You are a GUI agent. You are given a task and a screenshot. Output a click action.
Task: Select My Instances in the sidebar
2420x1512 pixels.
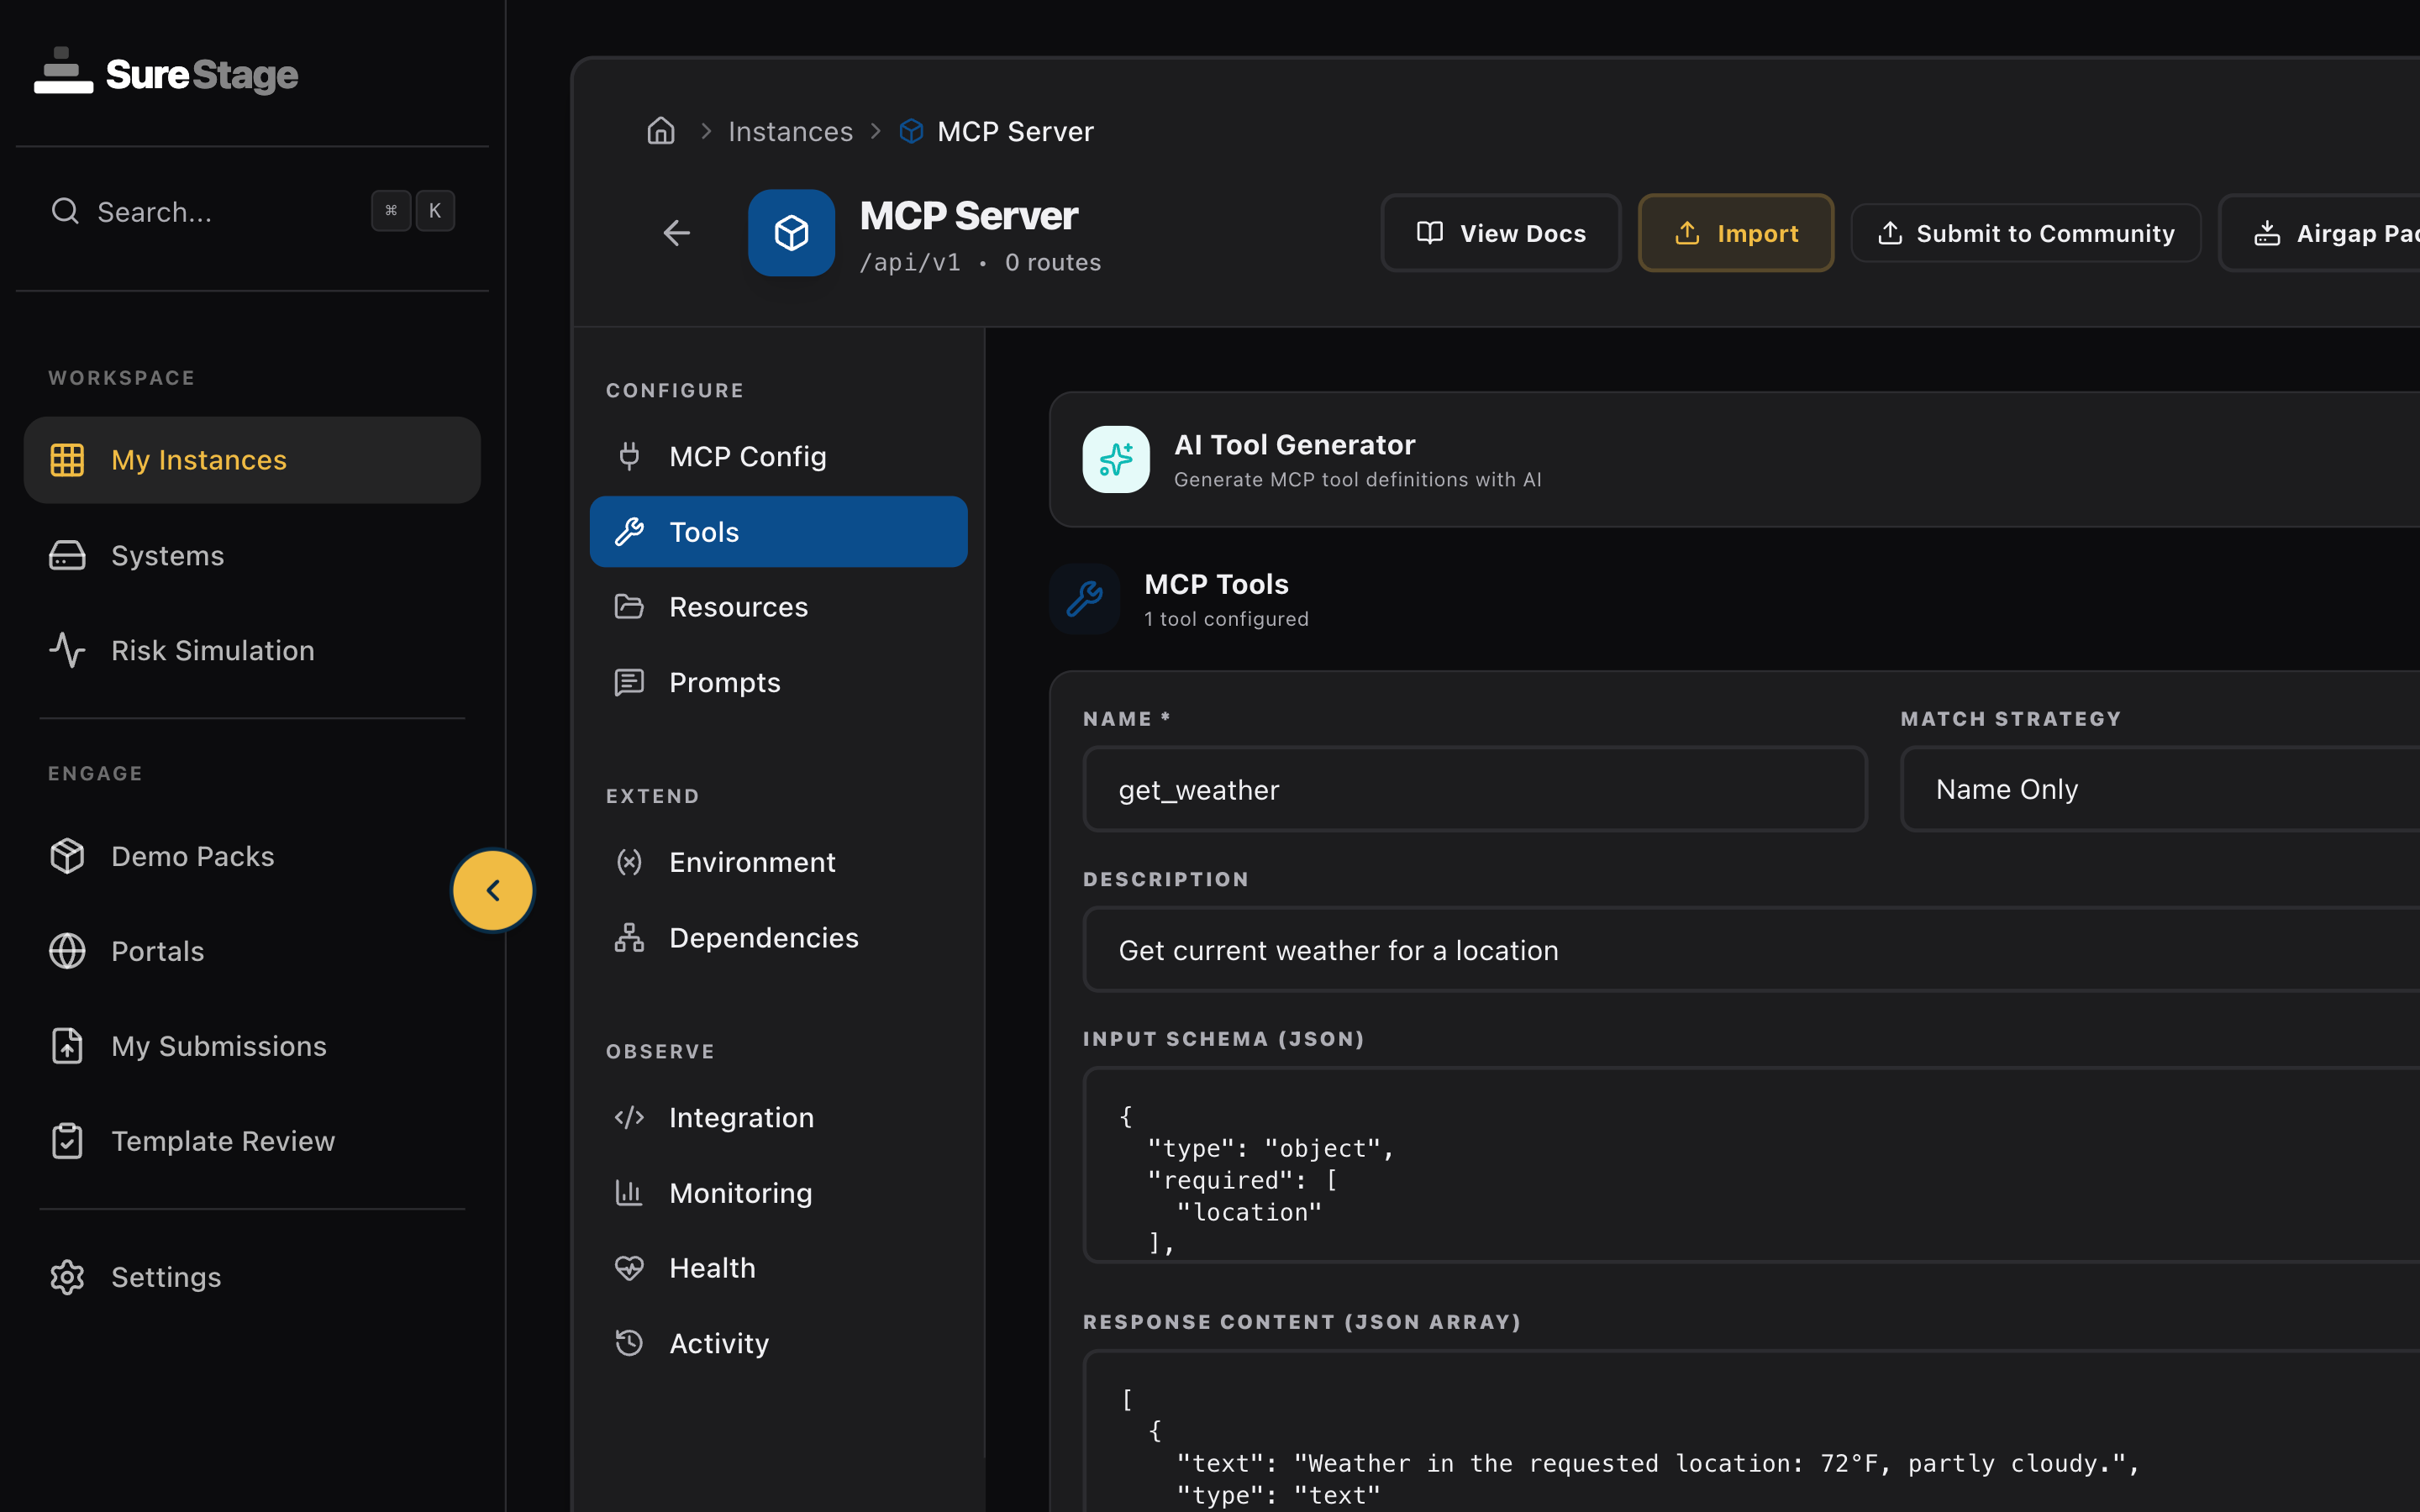197,459
